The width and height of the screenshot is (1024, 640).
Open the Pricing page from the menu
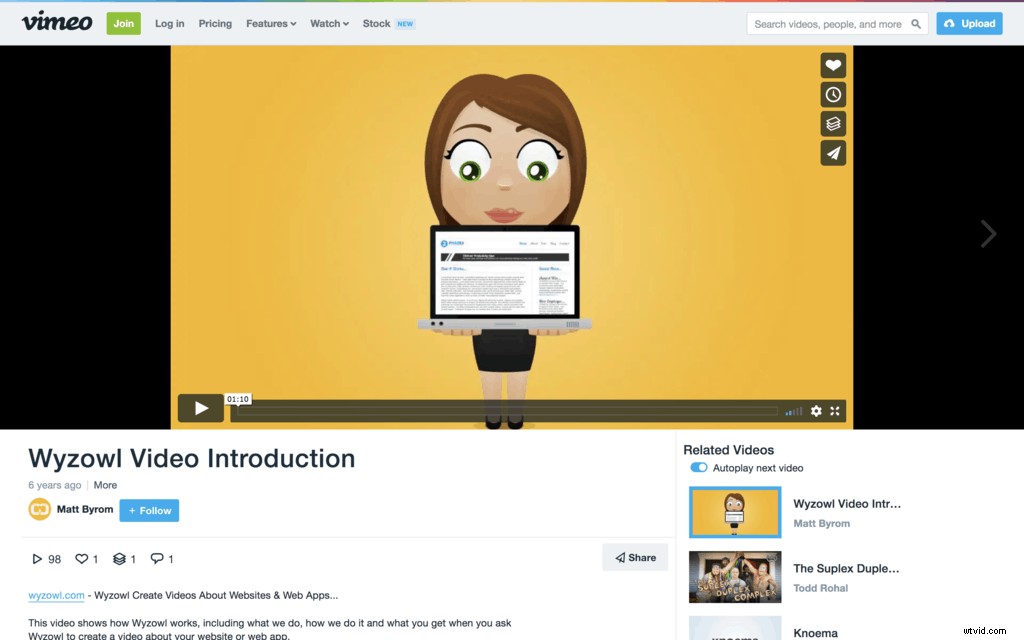214,23
